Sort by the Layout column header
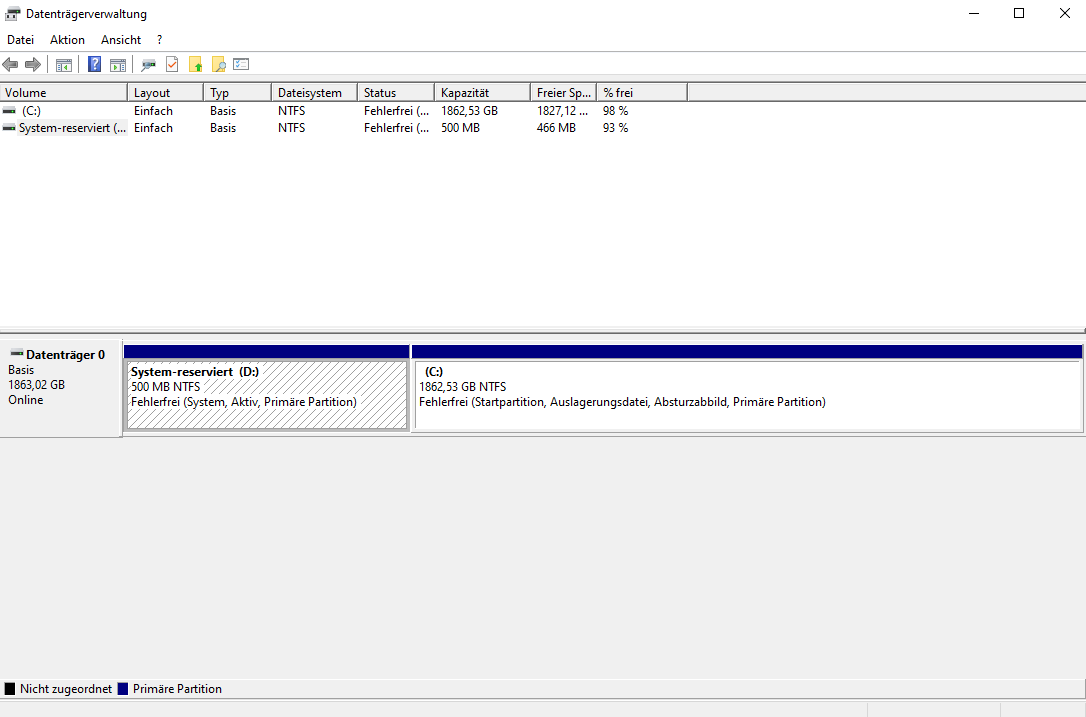Viewport: 1086px width, 717px height. point(166,93)
